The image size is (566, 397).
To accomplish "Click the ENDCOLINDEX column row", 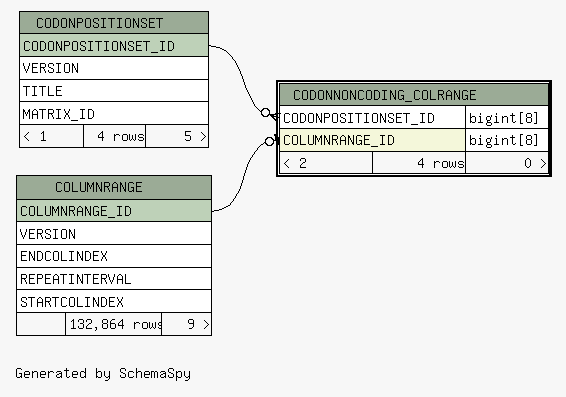I will (x=114, y=256).
